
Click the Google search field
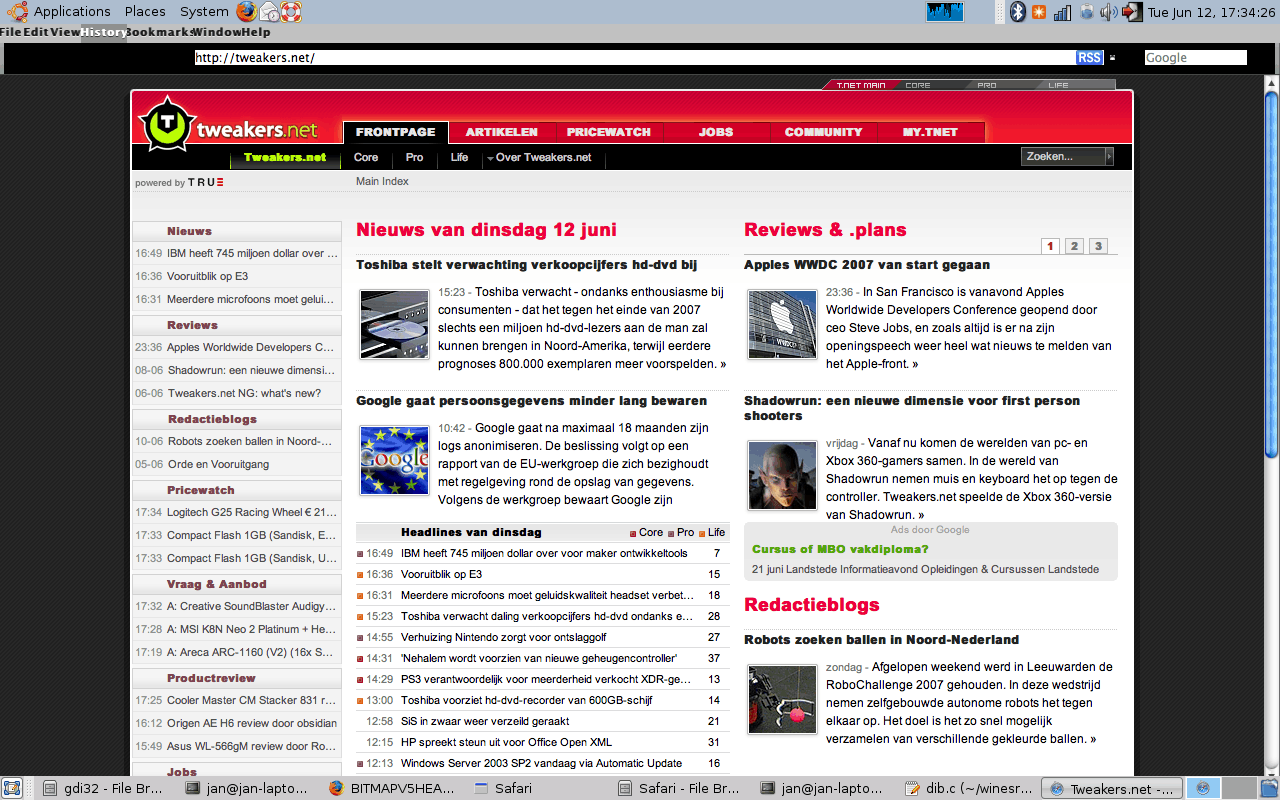1195,58
